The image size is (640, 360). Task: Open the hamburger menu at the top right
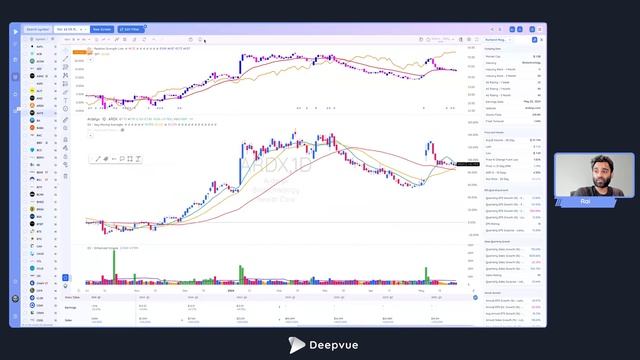pos(540,29)
